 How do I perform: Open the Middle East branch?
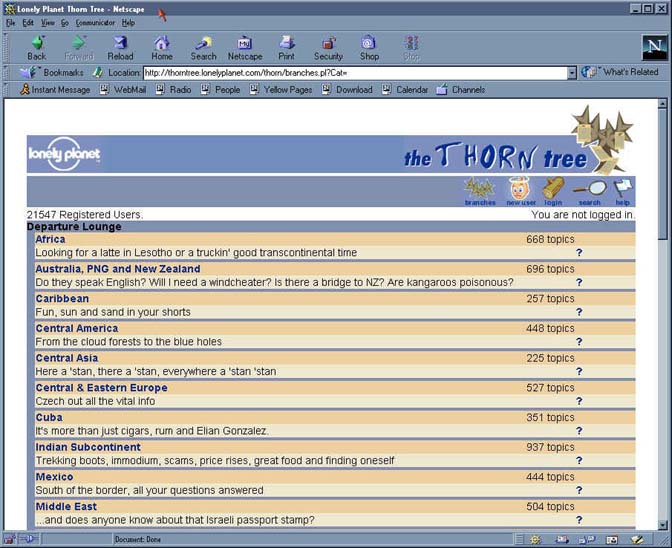[x=66, y=506]
